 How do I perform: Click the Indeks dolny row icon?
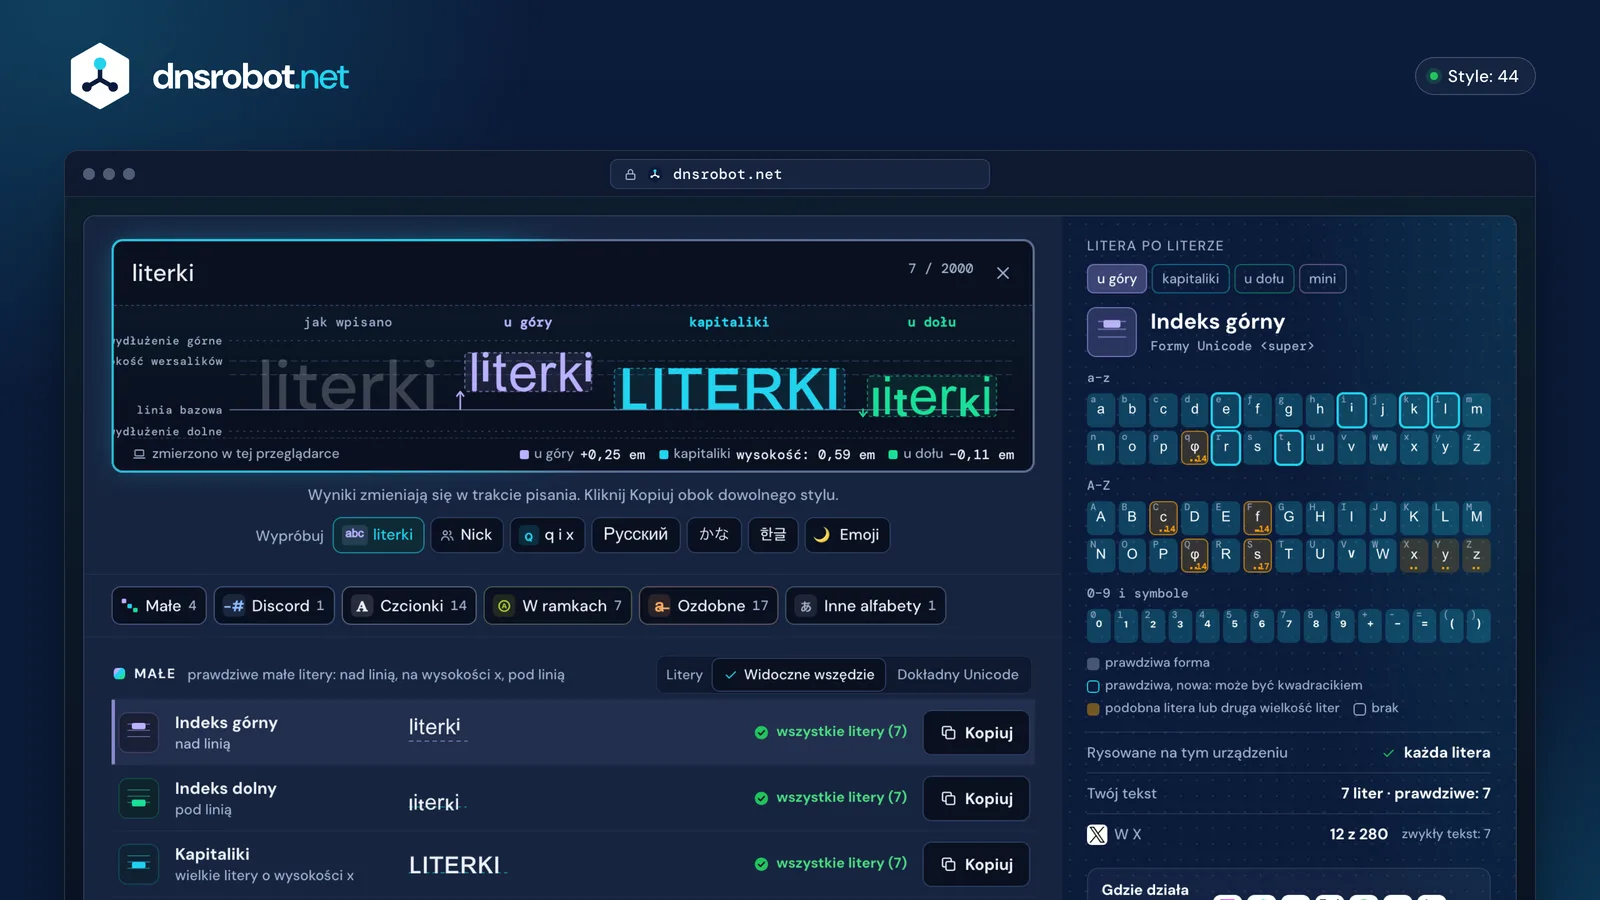pyautogui.click(x=139, y=798)
